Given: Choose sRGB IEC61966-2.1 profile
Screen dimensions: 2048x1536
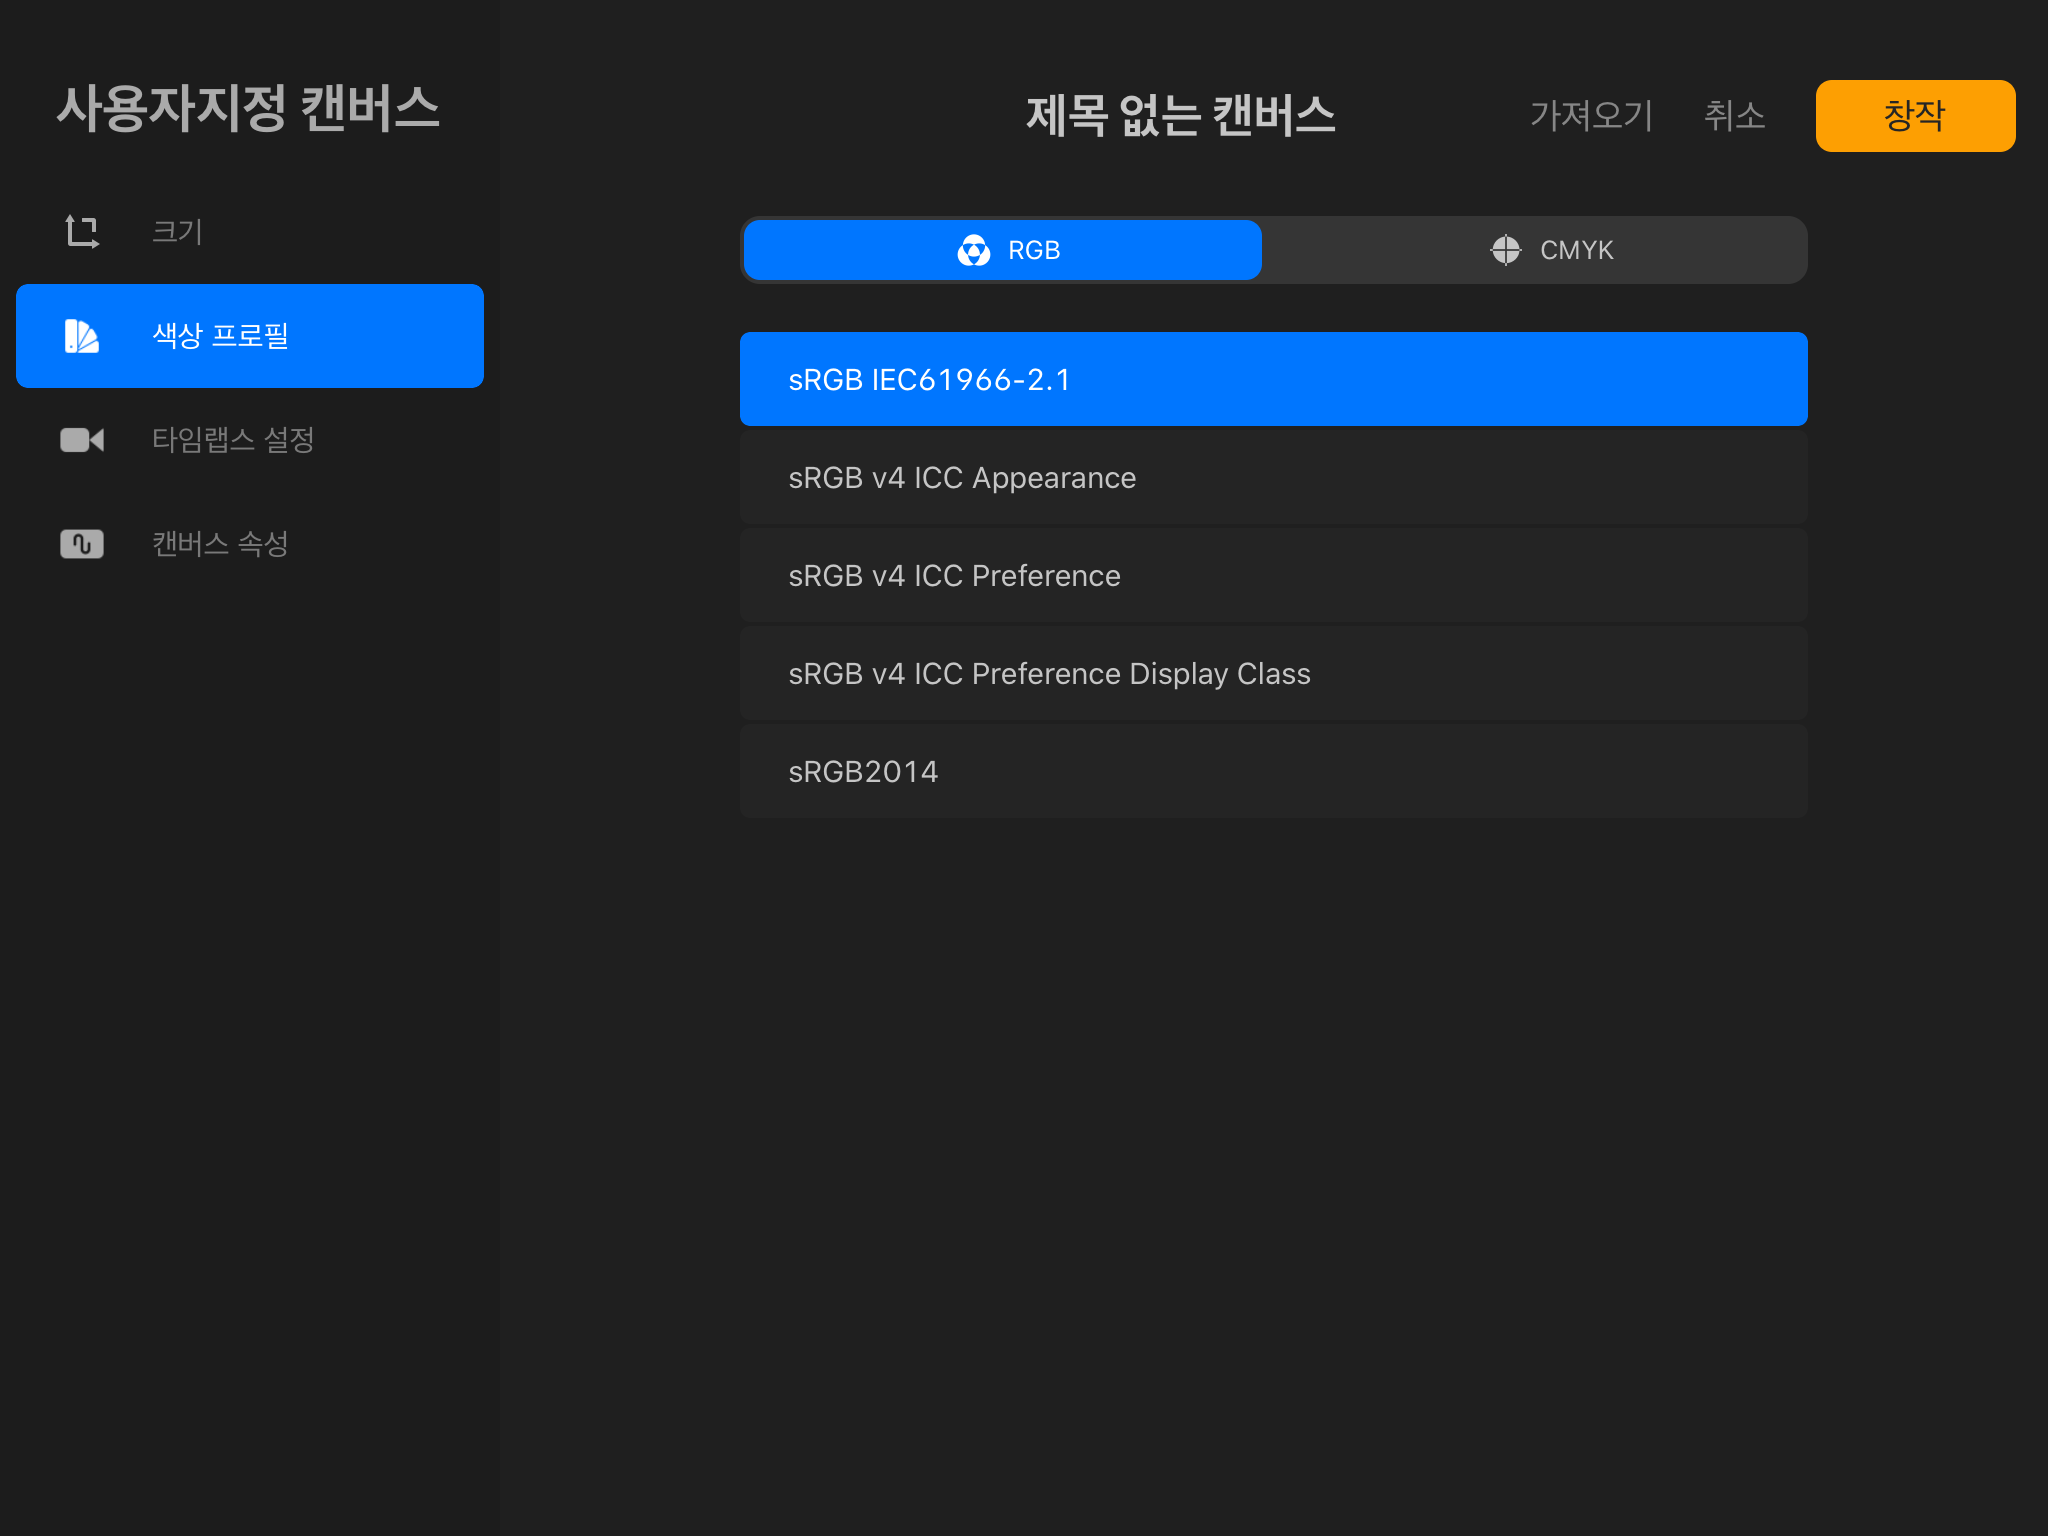Looking at the screenshot, I should tap(1273, 380).
